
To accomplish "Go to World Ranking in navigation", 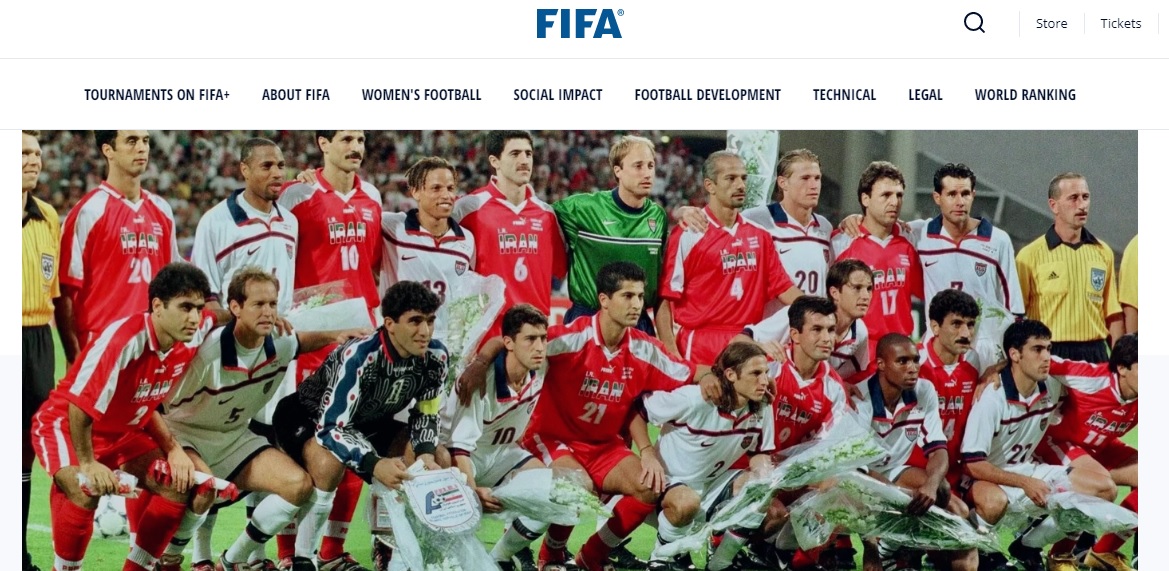I will (x=1025, y=95).
